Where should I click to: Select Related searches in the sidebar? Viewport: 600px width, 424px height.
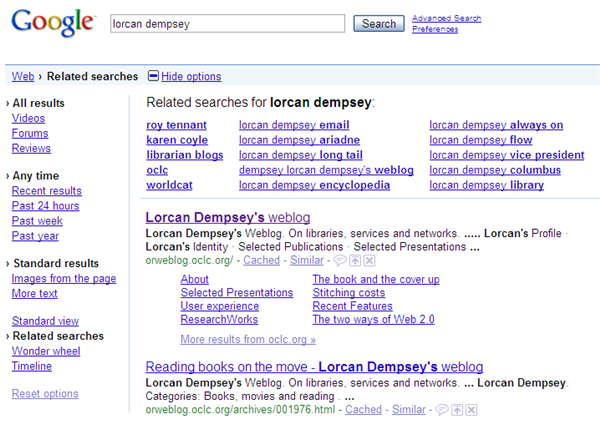(x=58, y=336)
